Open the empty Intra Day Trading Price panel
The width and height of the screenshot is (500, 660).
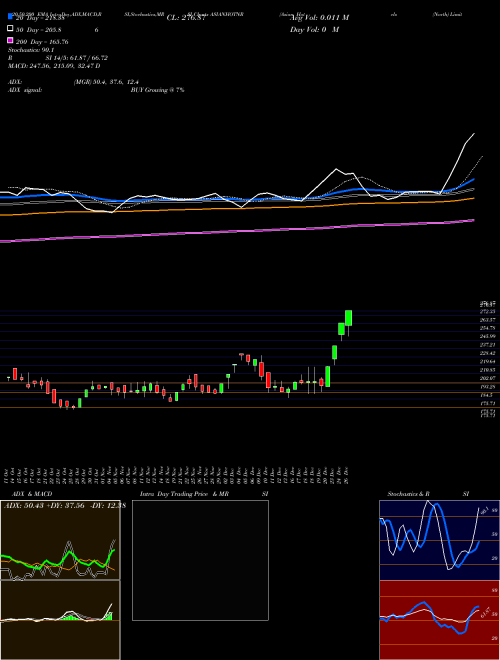200,560
